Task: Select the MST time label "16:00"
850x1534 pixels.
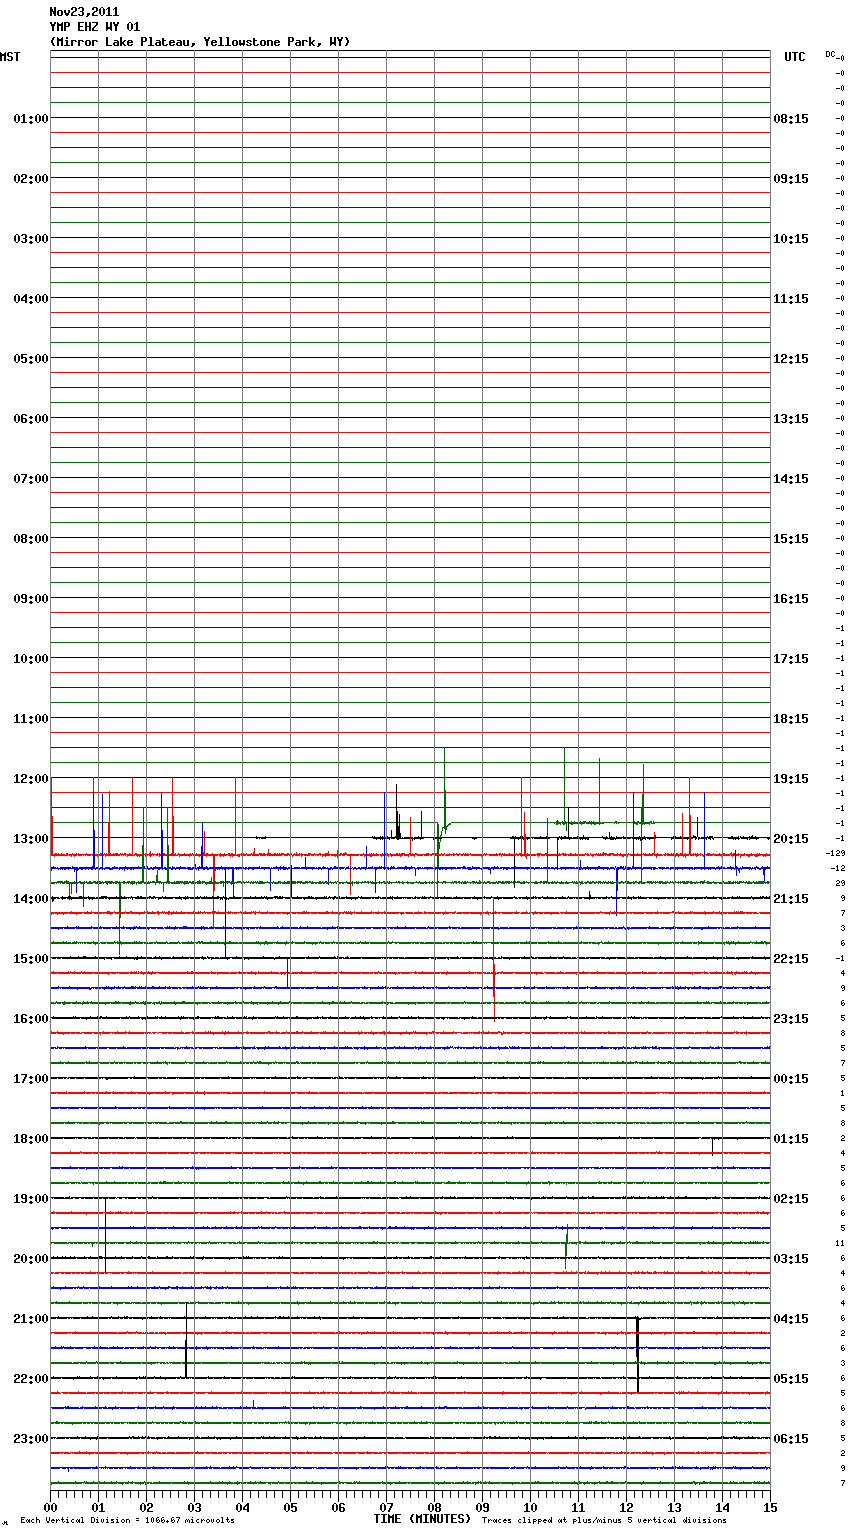Action: [31, 1019]
